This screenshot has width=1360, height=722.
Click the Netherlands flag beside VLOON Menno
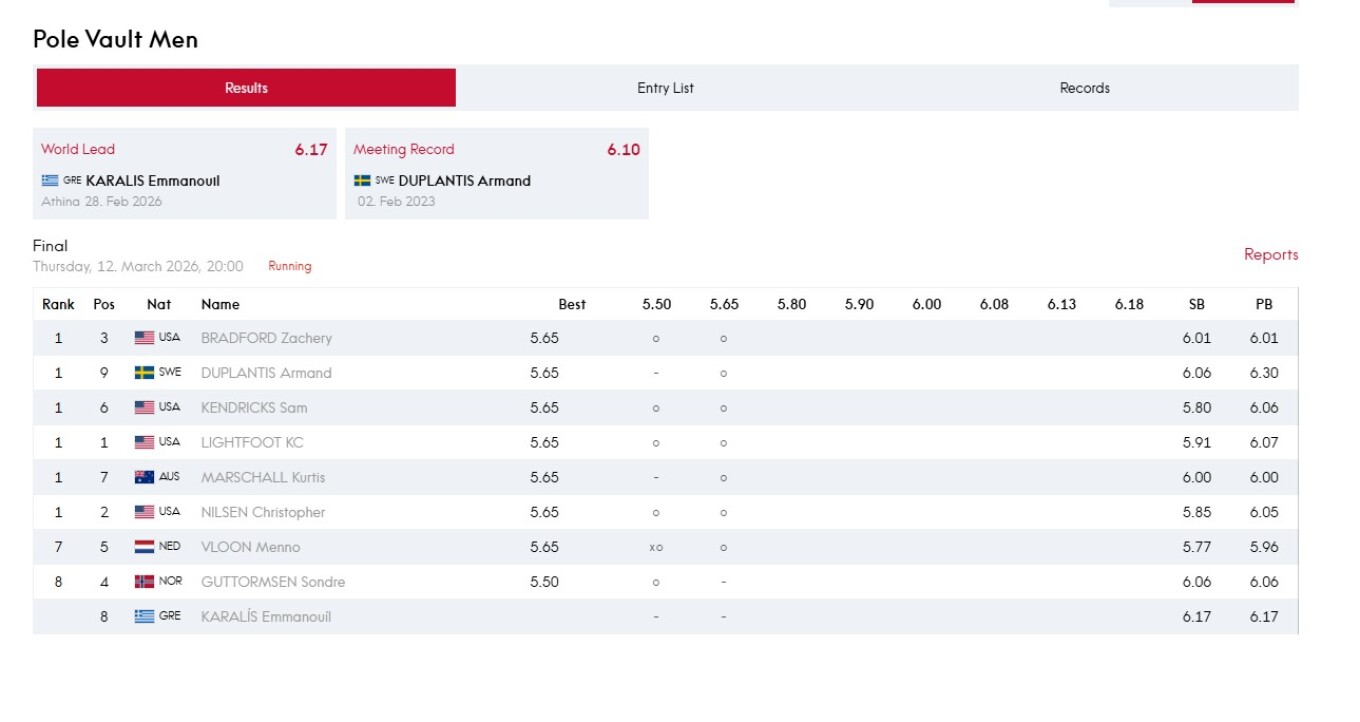point(145,547)
